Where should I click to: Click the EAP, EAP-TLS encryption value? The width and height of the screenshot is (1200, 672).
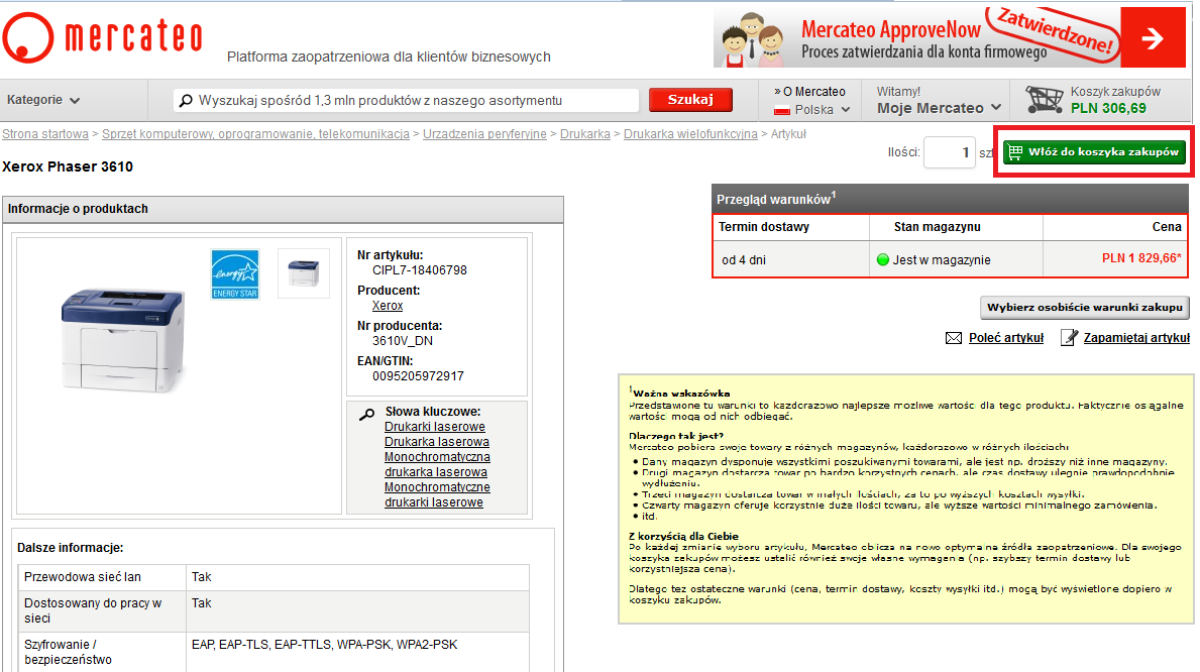pyautogui.click(x=324, y=644)
